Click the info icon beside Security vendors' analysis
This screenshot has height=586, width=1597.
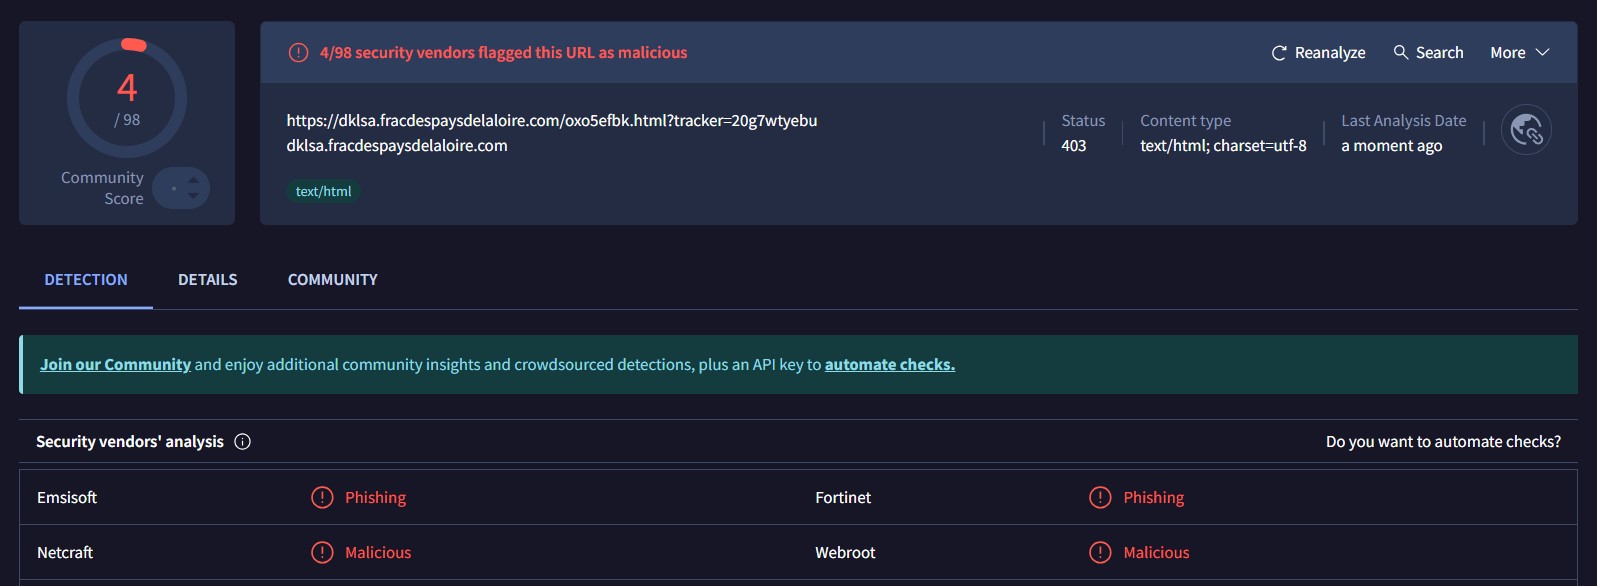[x=242, y=442]
